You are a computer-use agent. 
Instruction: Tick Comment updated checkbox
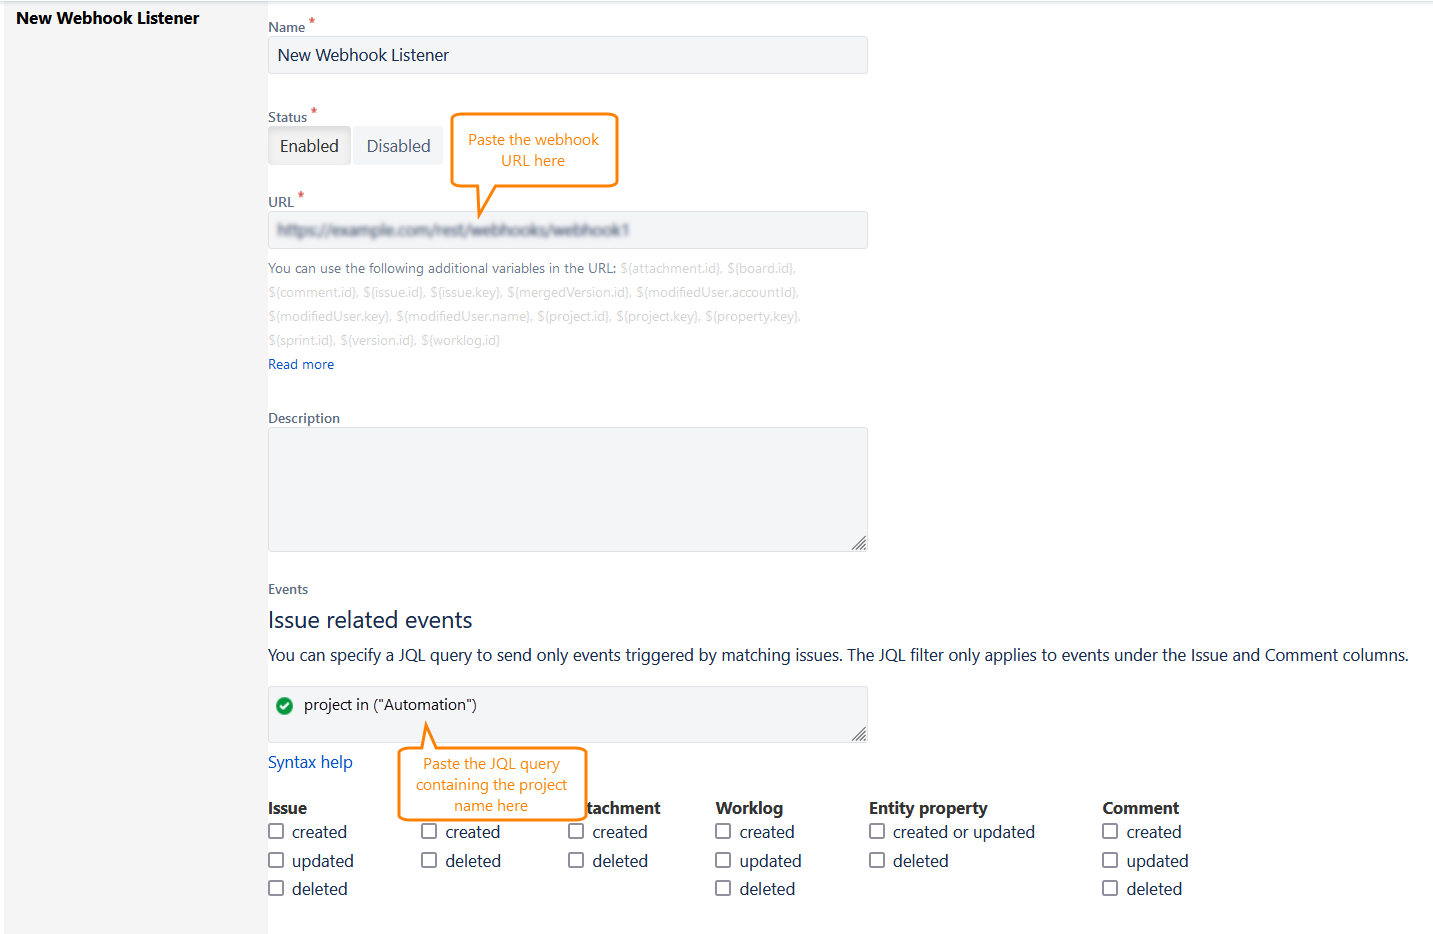pos(1111,861)
